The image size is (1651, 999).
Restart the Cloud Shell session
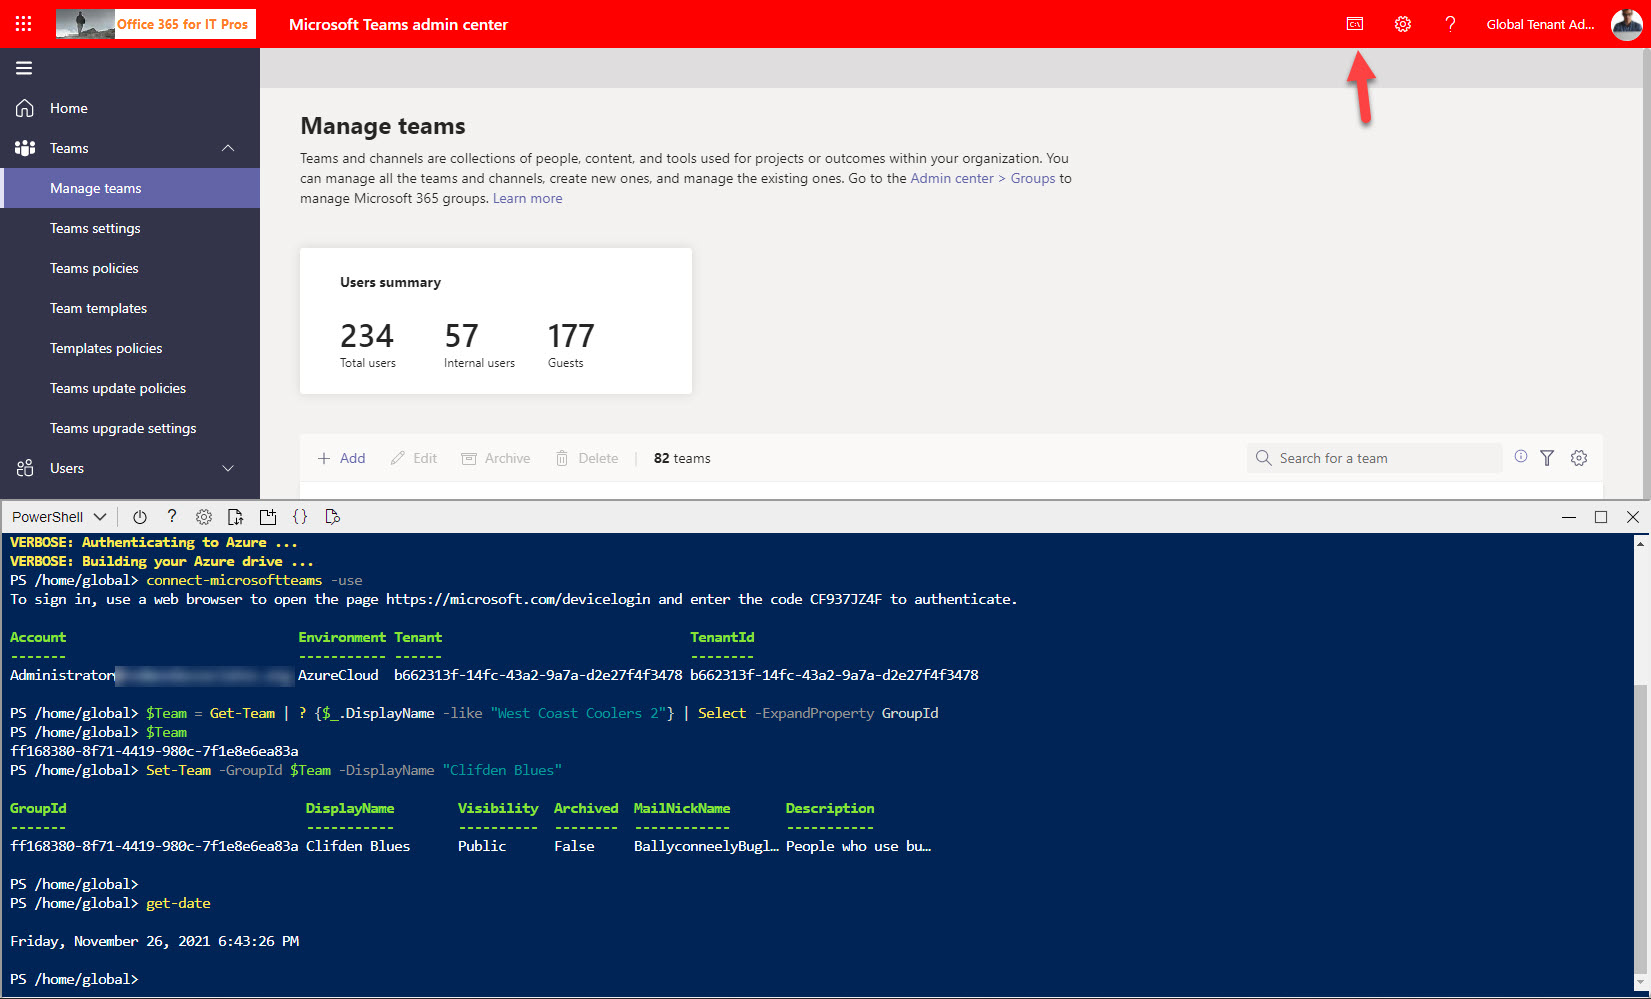[x=139, y=517]
